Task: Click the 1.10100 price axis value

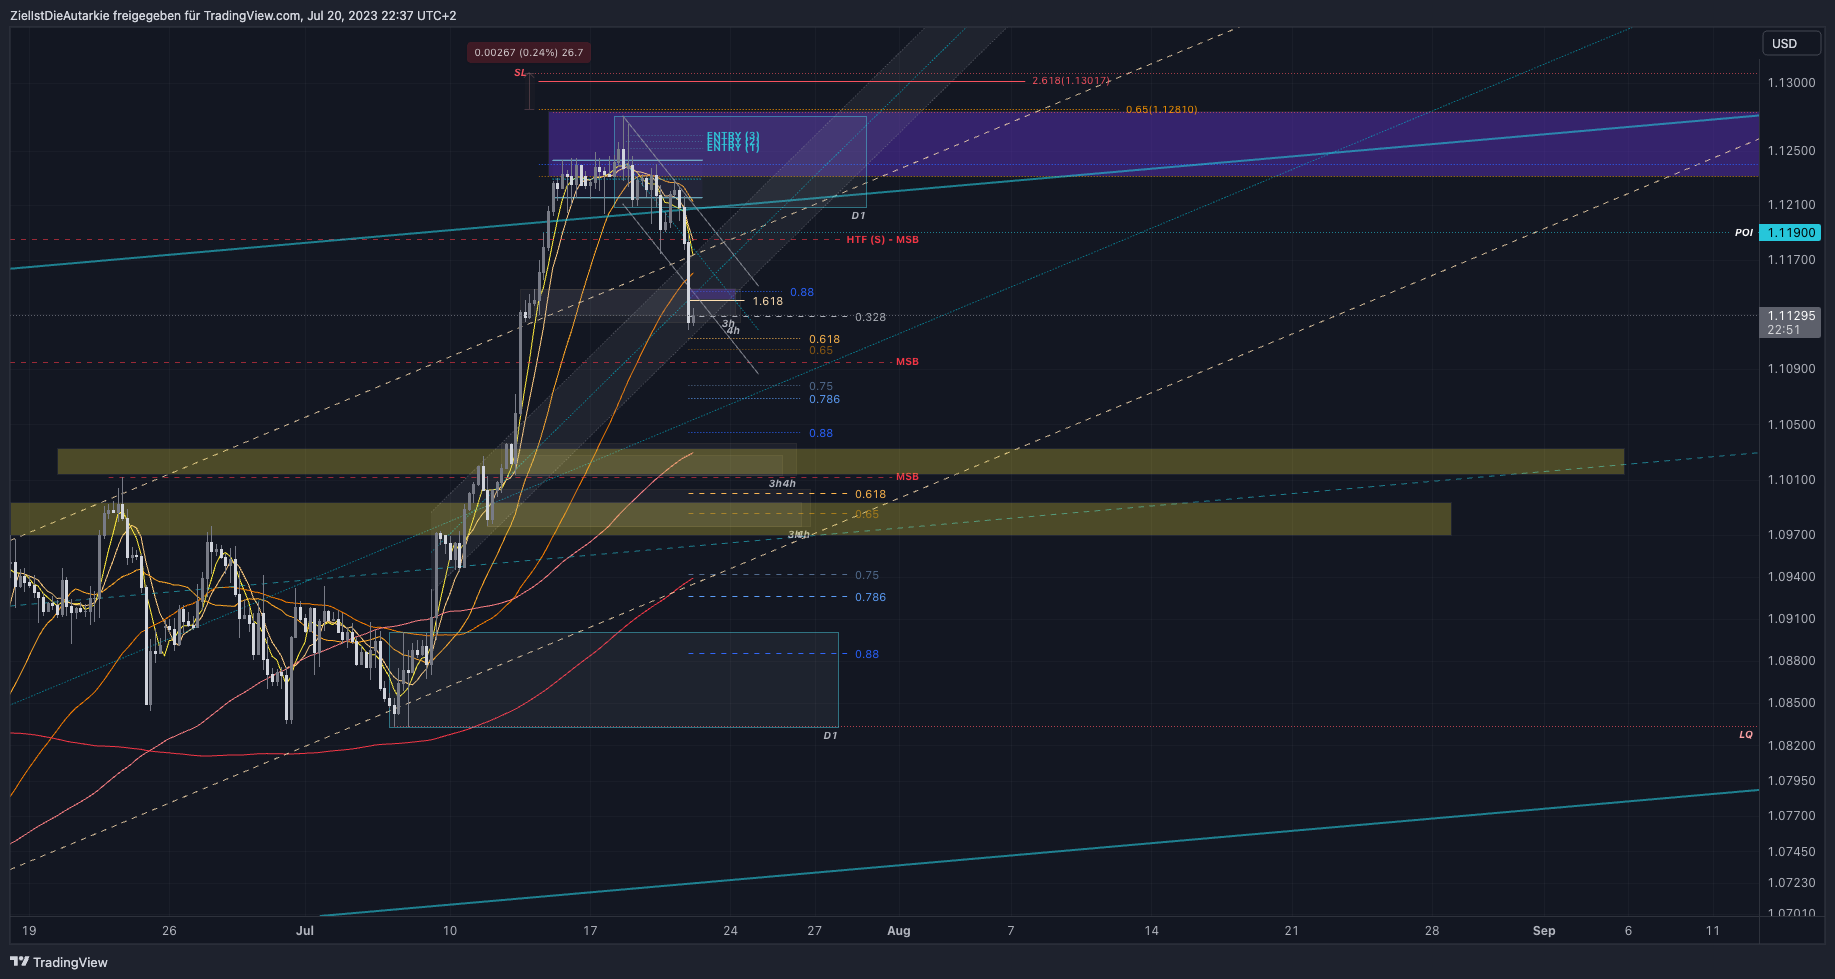Action: 1791,480
